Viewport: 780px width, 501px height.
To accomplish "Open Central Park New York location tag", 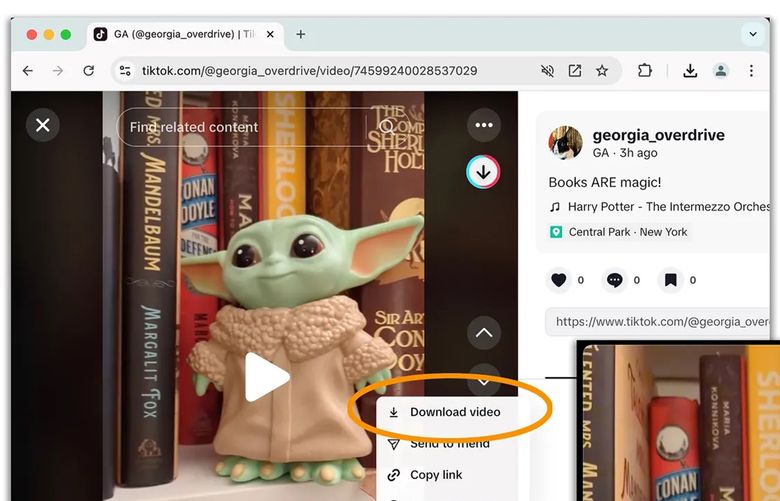I will [619, 232].
